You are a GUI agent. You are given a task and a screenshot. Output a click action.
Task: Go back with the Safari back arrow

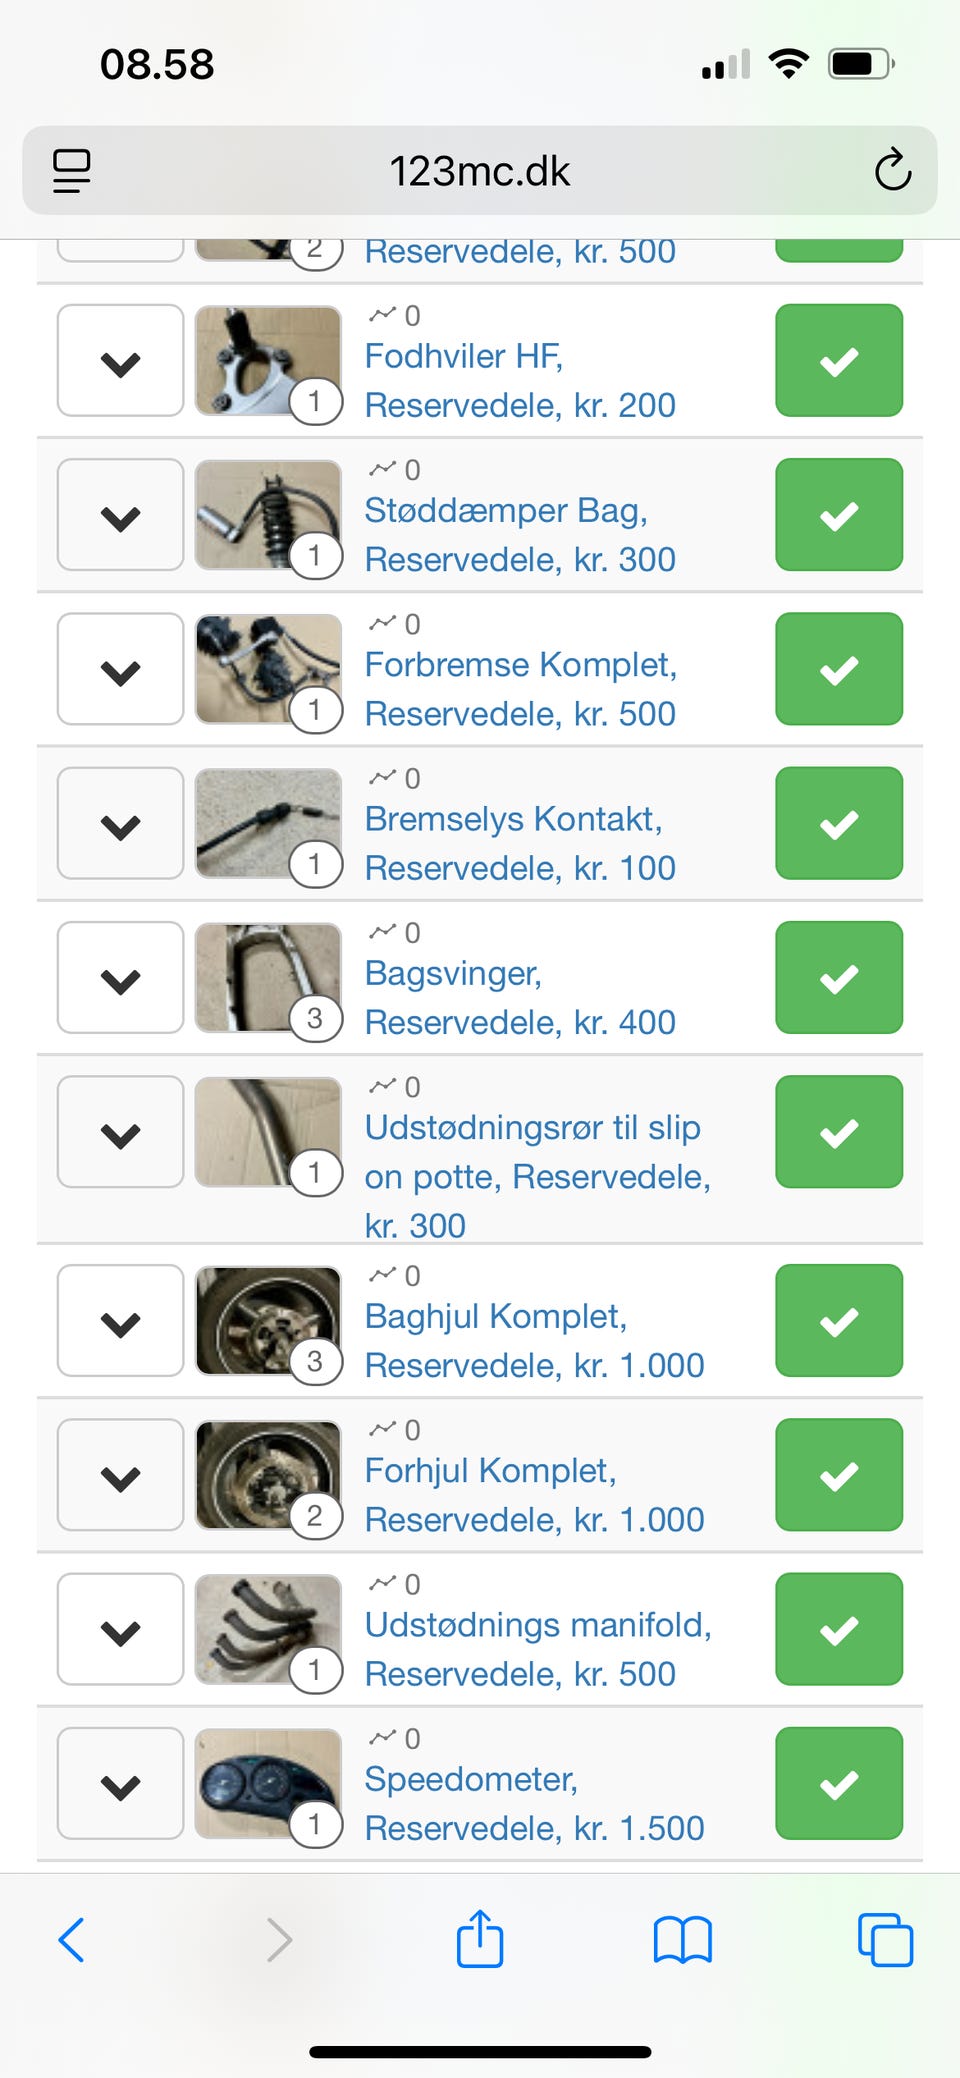[71, 1940]
